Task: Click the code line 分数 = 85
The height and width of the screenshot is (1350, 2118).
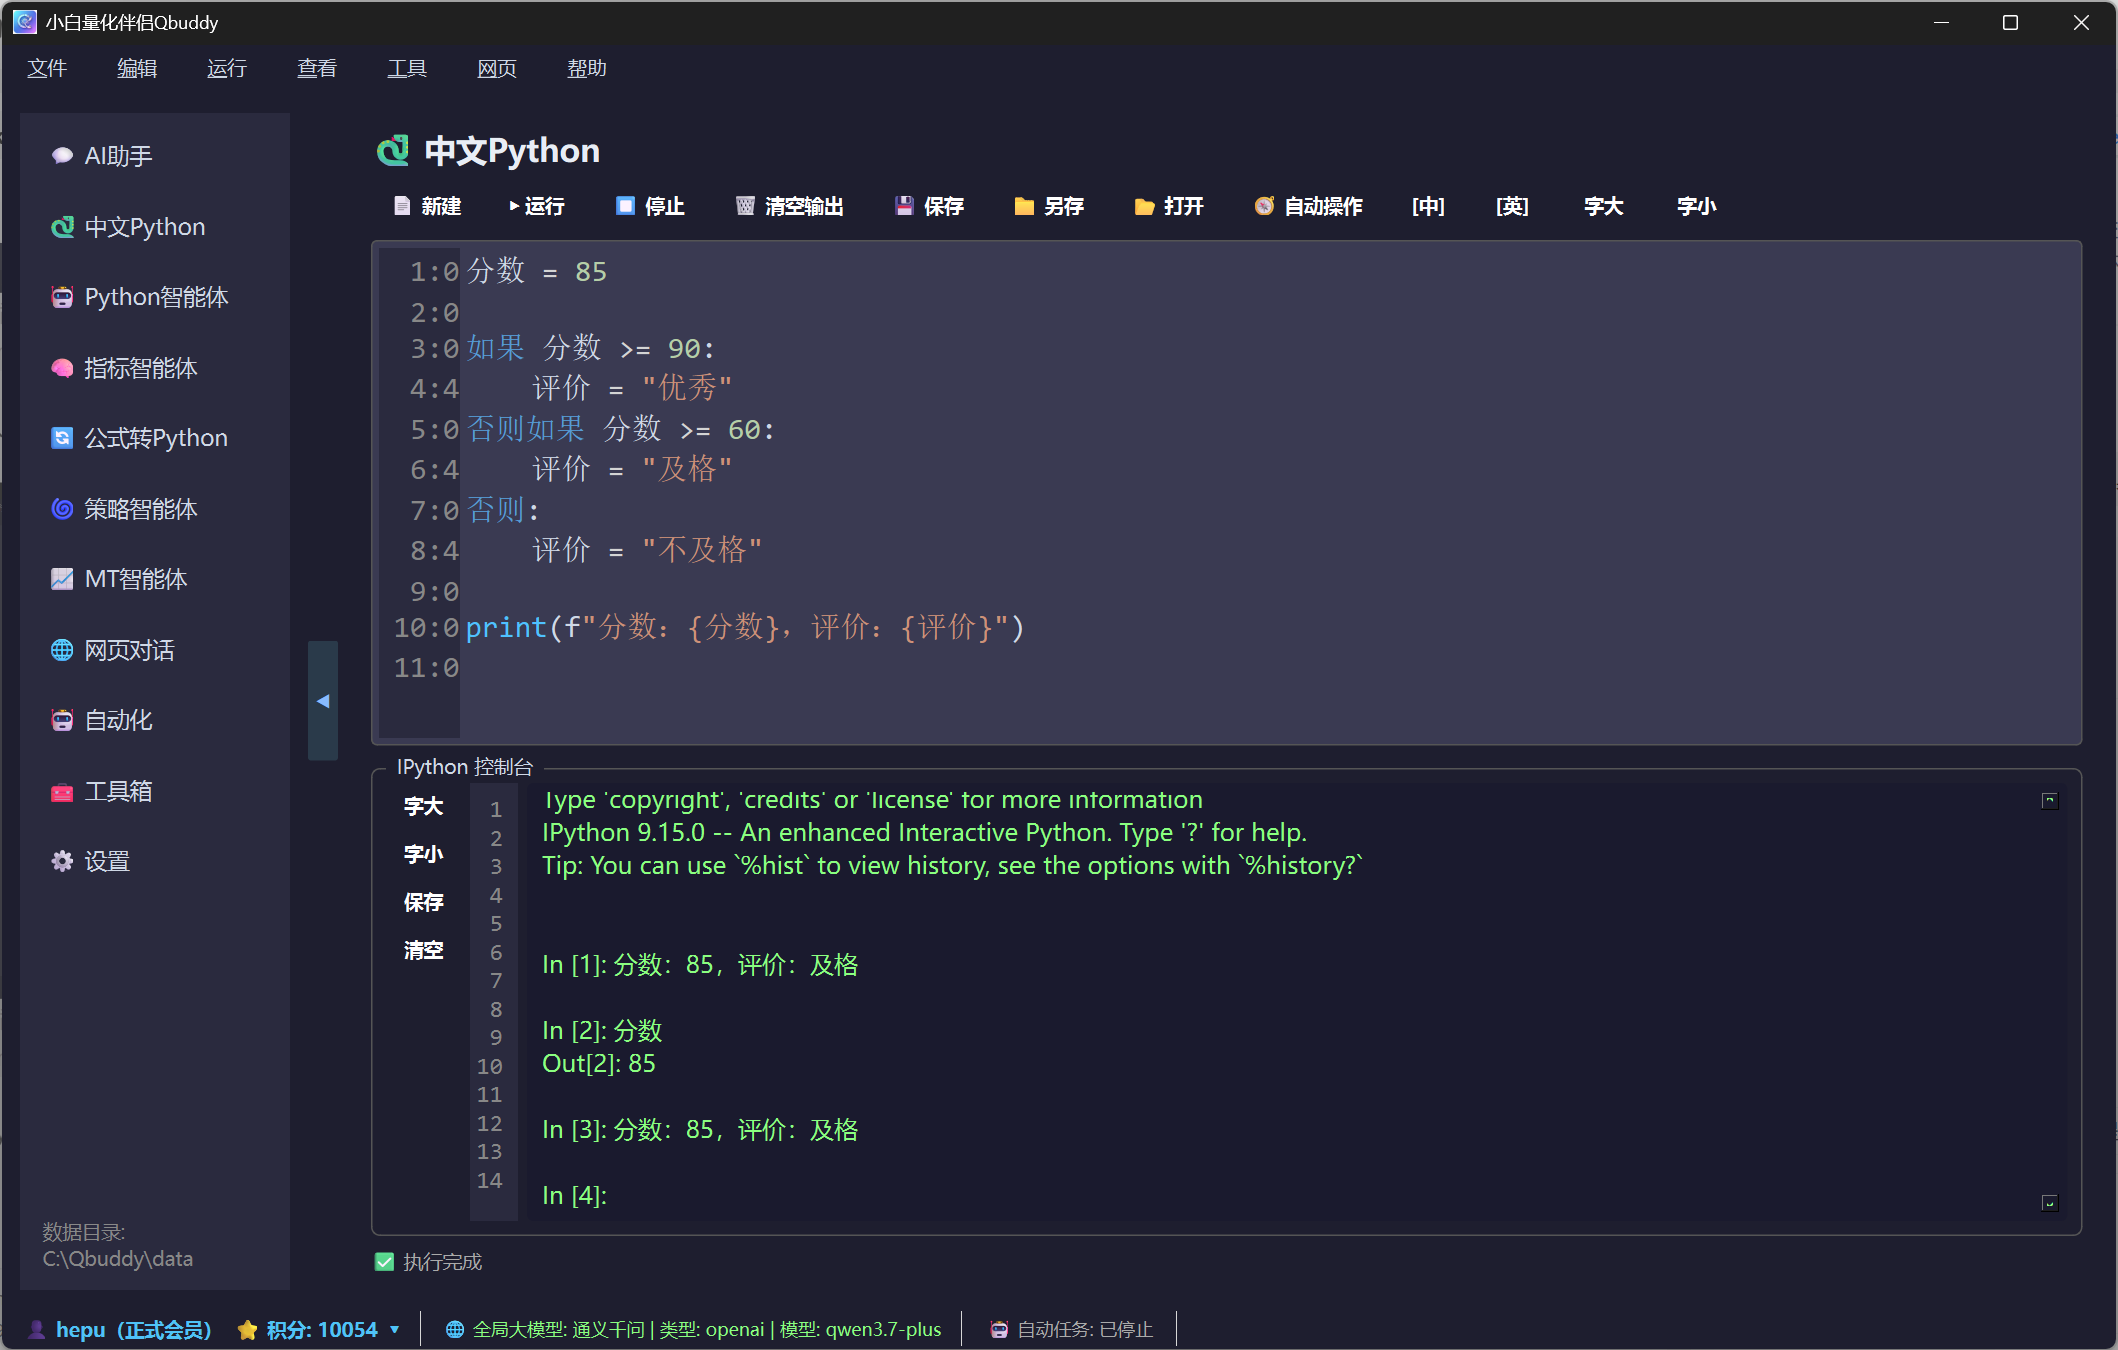Action: point(537,271)
